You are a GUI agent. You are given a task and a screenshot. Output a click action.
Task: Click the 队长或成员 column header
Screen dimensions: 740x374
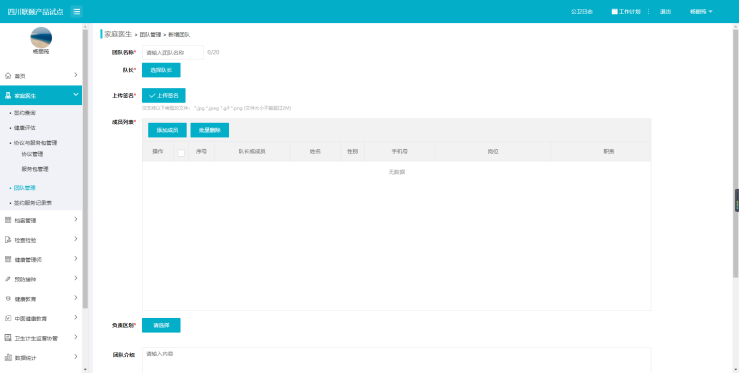[252, 152]
